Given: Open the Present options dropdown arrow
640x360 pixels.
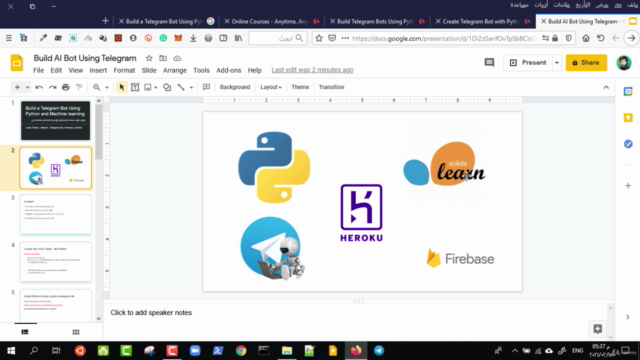Looking at the screenshot, I should coord(557,63).
